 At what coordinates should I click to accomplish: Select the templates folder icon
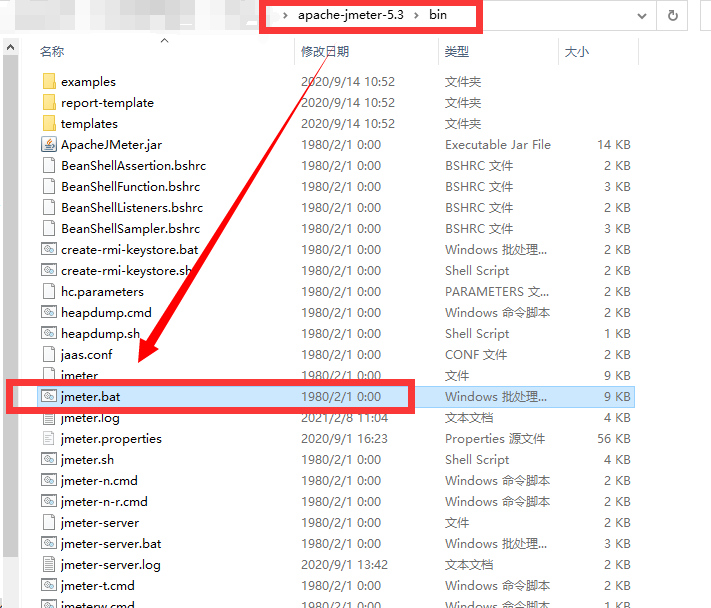pyautogui.click(x=49, y=124)
